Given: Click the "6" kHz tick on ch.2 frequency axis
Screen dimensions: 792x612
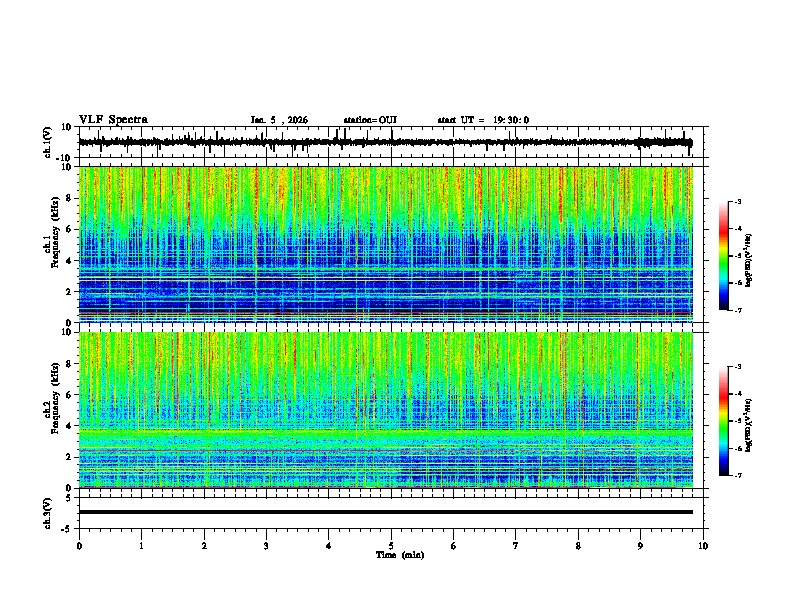Looking at the screenshot, I should 70,395.
